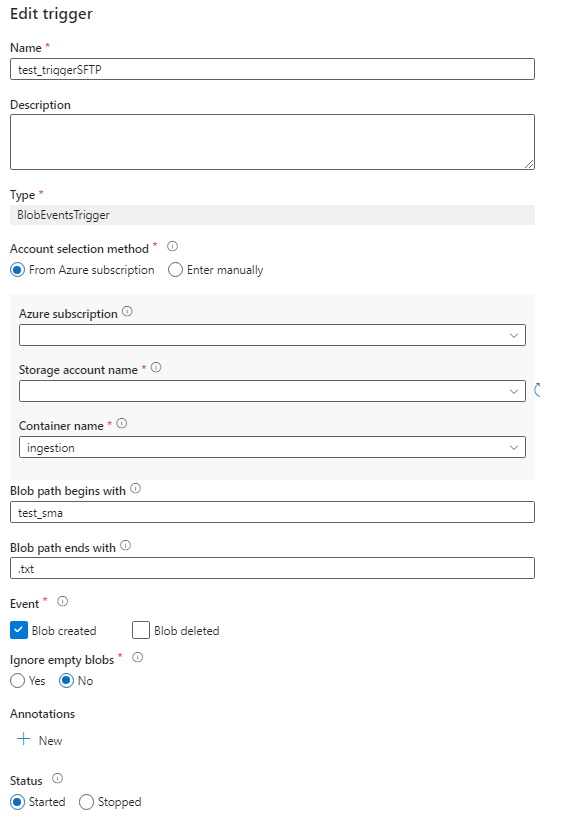Click info icon next to Container name
The height and width of the screenshot is (828, 575).
tap(121, 423)
